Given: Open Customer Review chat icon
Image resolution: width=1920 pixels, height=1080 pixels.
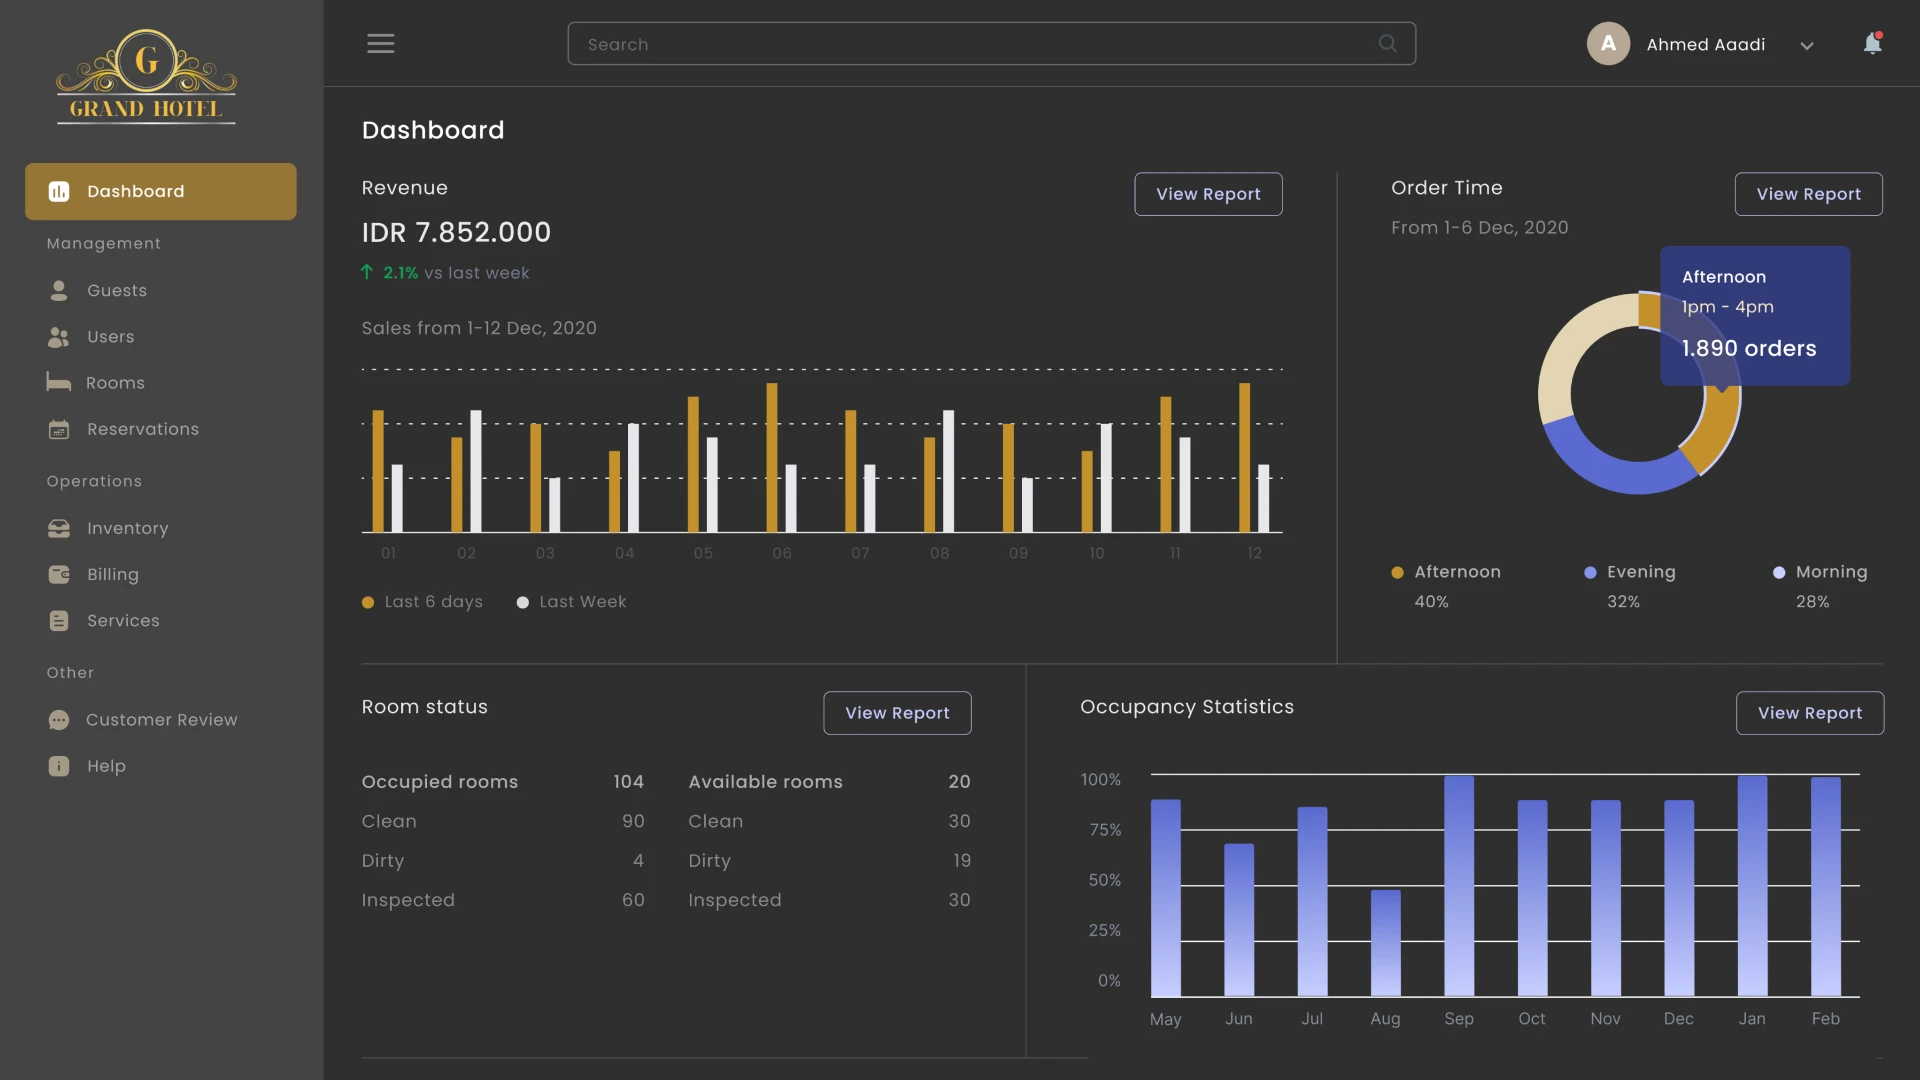Looking at the screenshot, I should point(59,719).
